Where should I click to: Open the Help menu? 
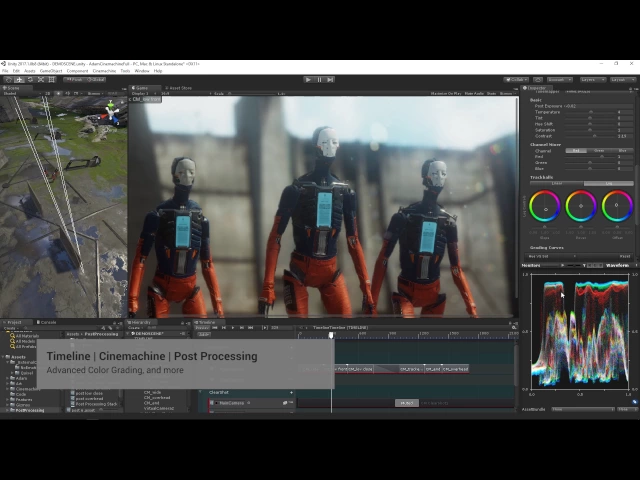click(x=158, y=71)
